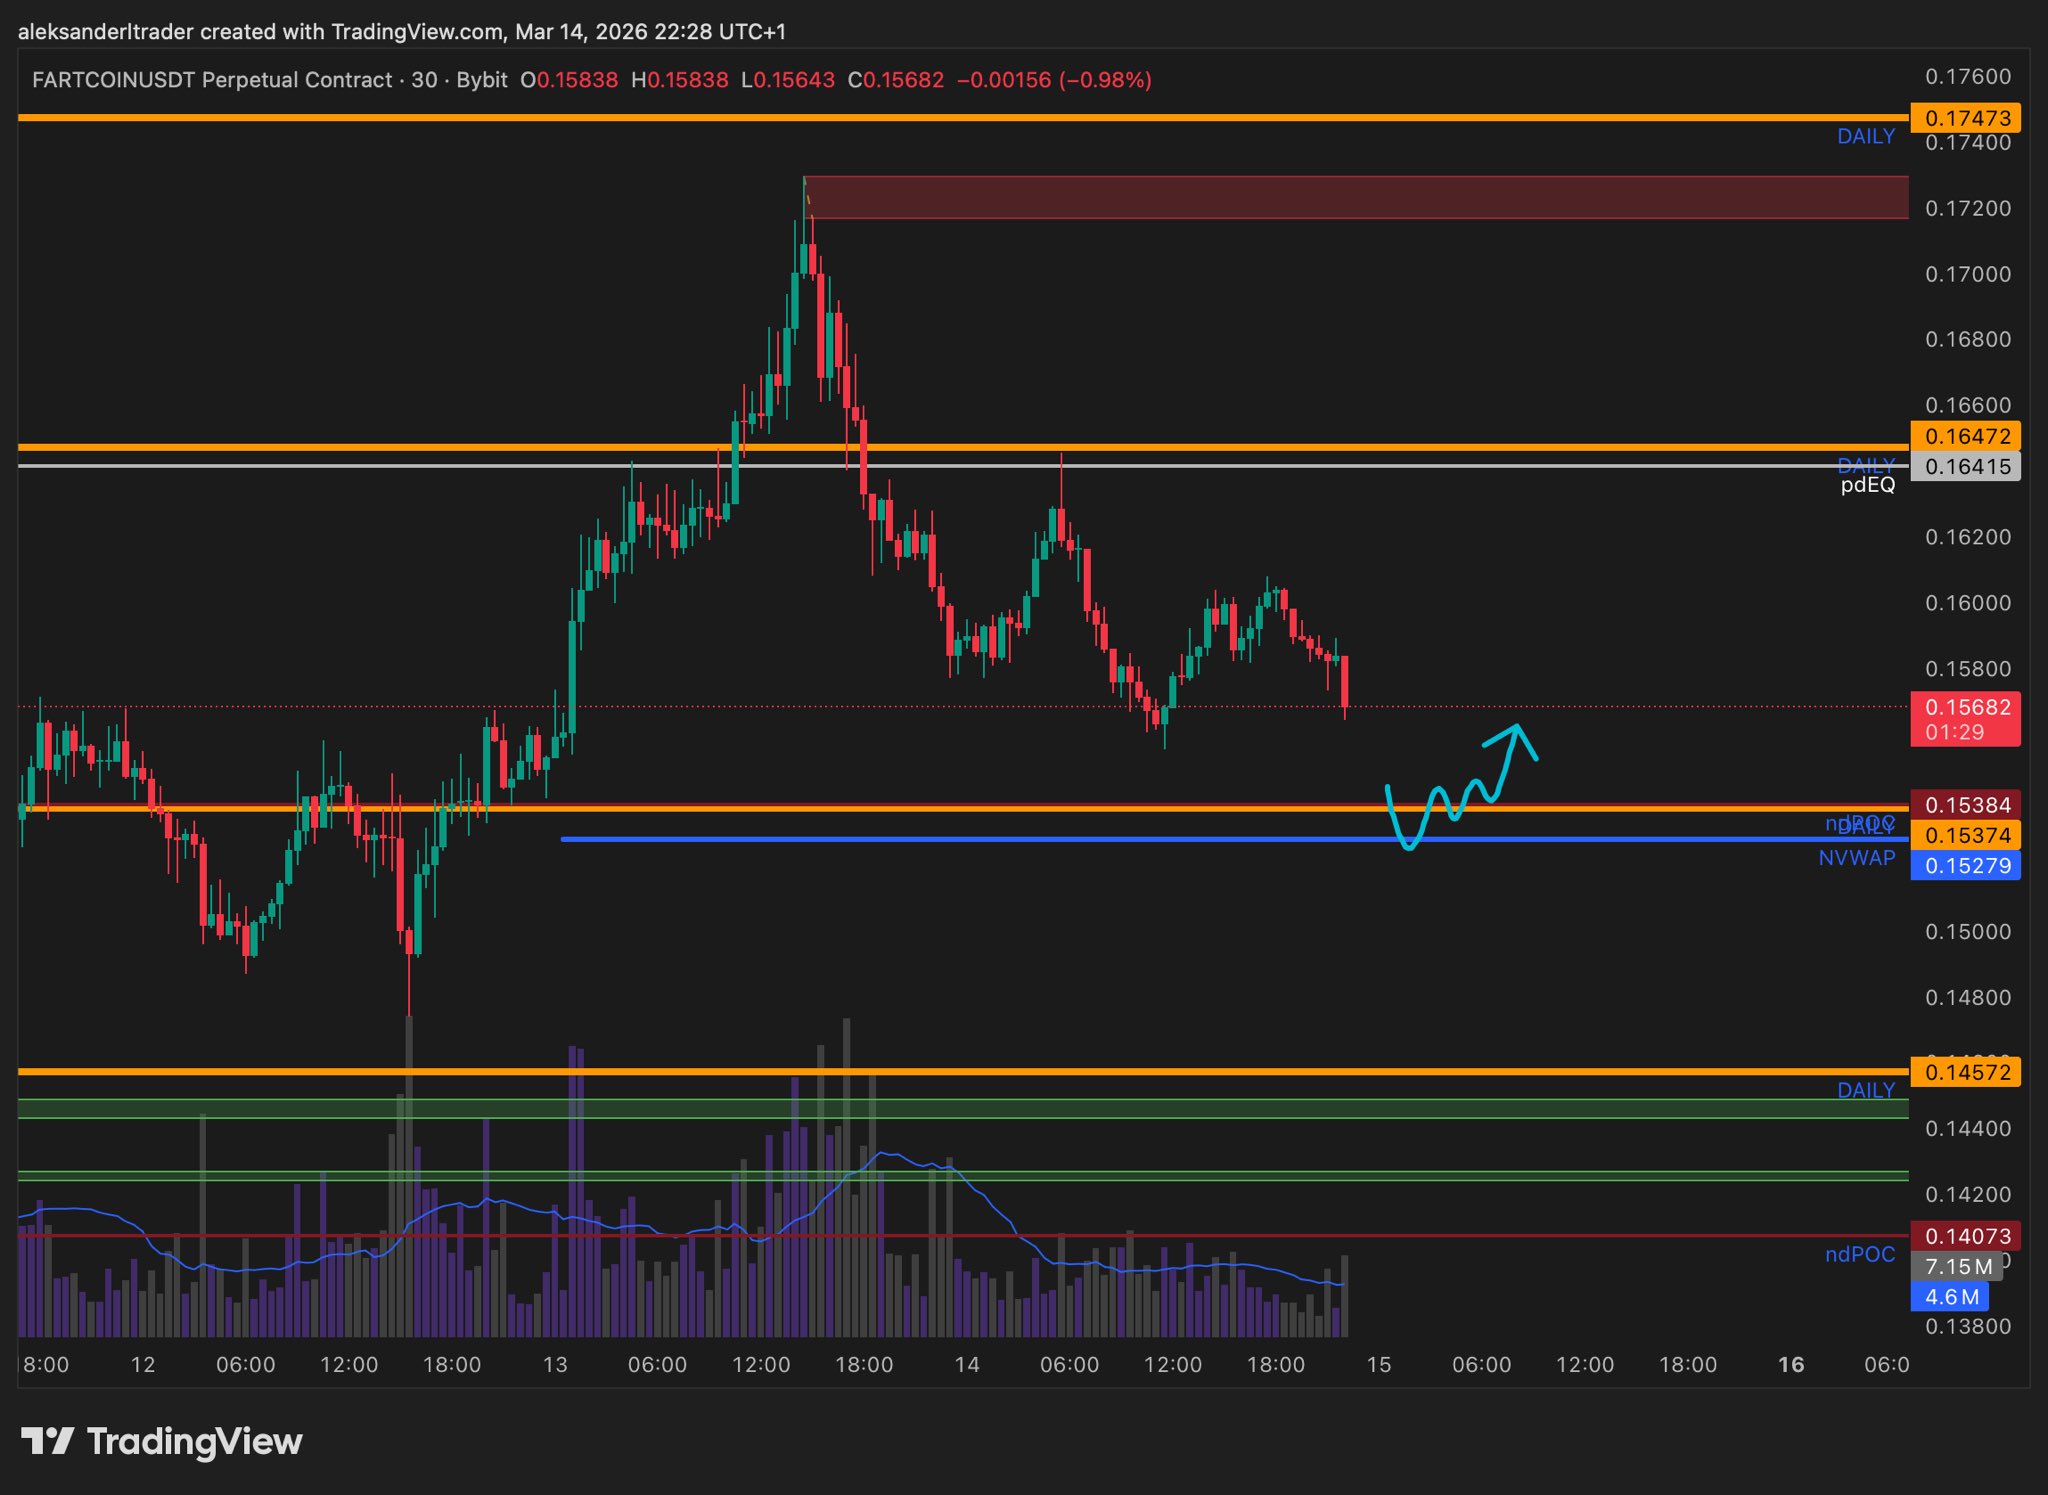Click the orange 0.14572 price label
Image resolution: width=2048 pixels, height=1495 pixels.
1965,1072
